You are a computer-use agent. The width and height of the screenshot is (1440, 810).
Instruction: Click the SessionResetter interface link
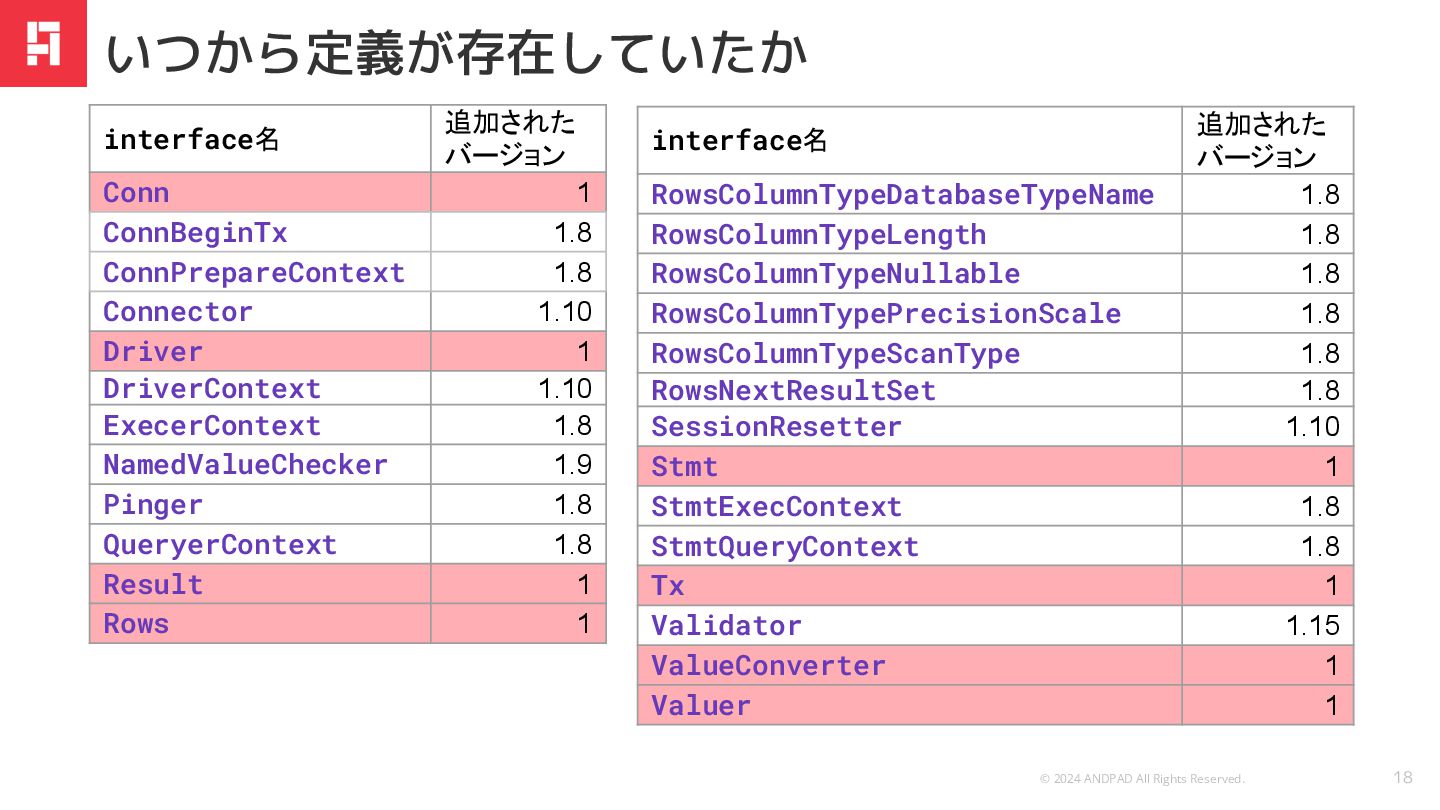click(x=776, y=427)
